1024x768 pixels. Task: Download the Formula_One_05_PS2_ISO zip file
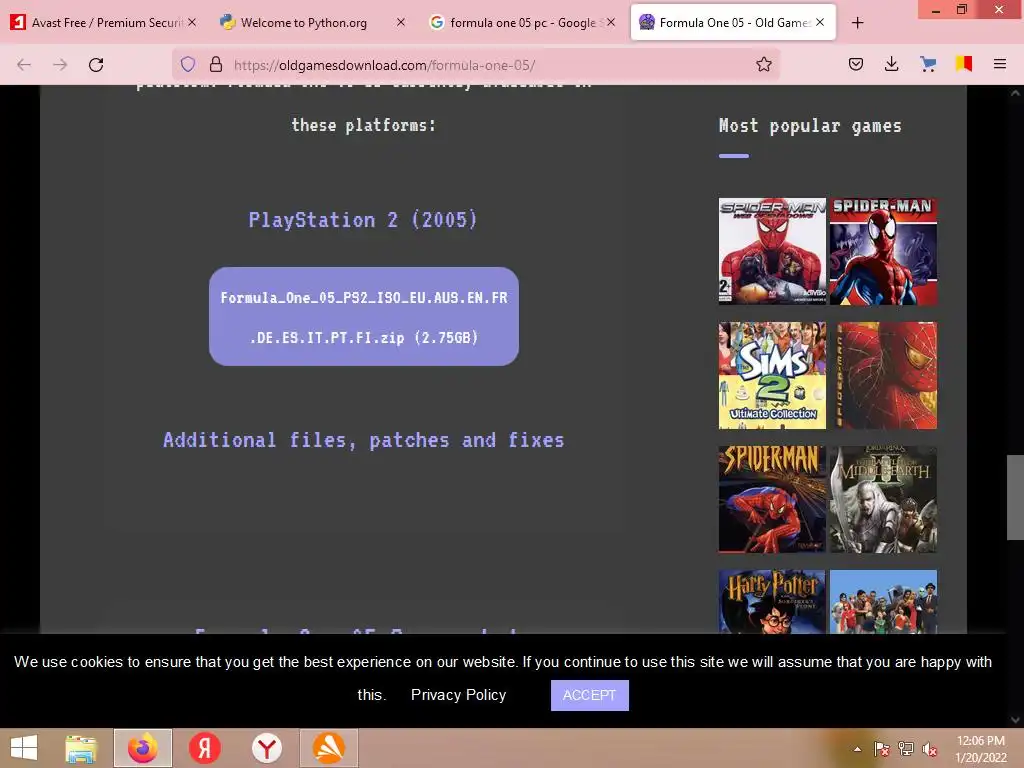pos(364,317)
